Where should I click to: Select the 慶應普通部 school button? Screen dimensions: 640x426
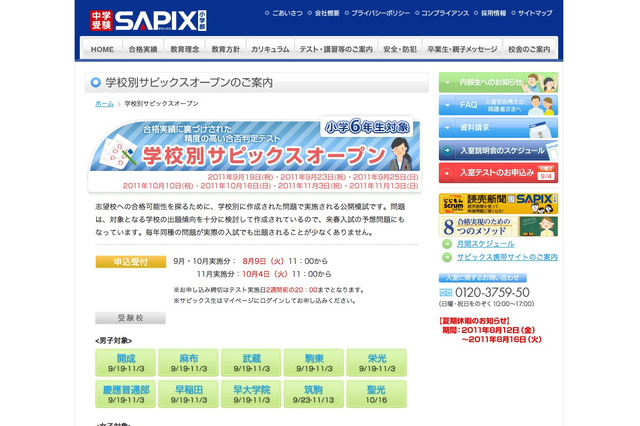[126, 394]
